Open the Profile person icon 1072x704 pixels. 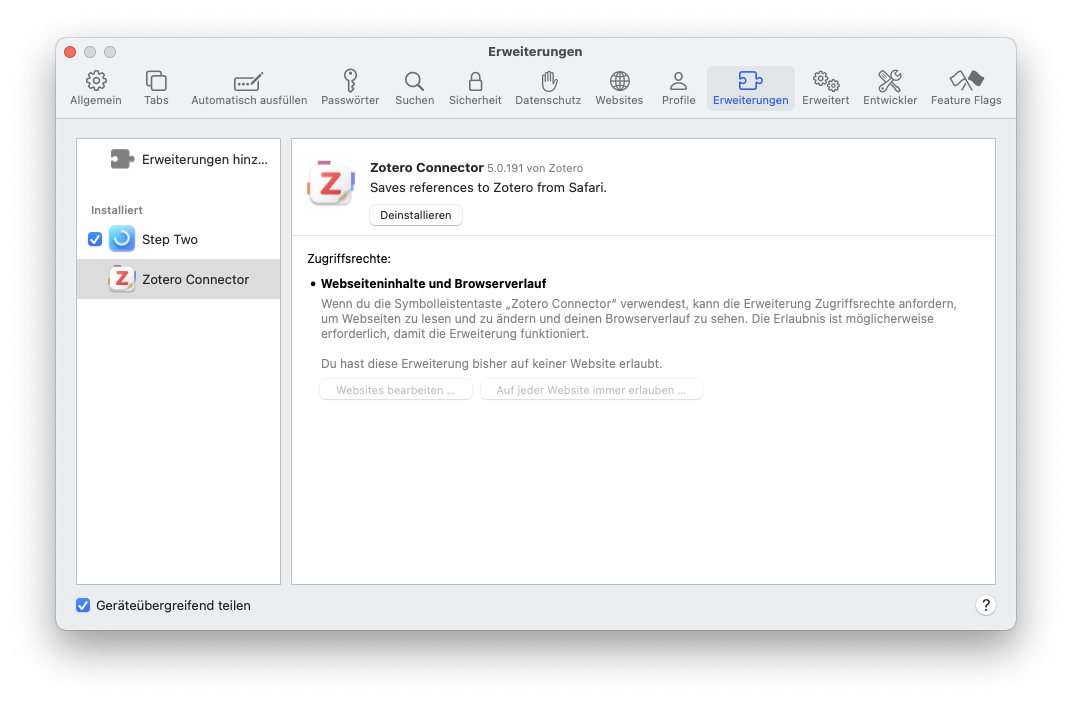click(678, 81)
